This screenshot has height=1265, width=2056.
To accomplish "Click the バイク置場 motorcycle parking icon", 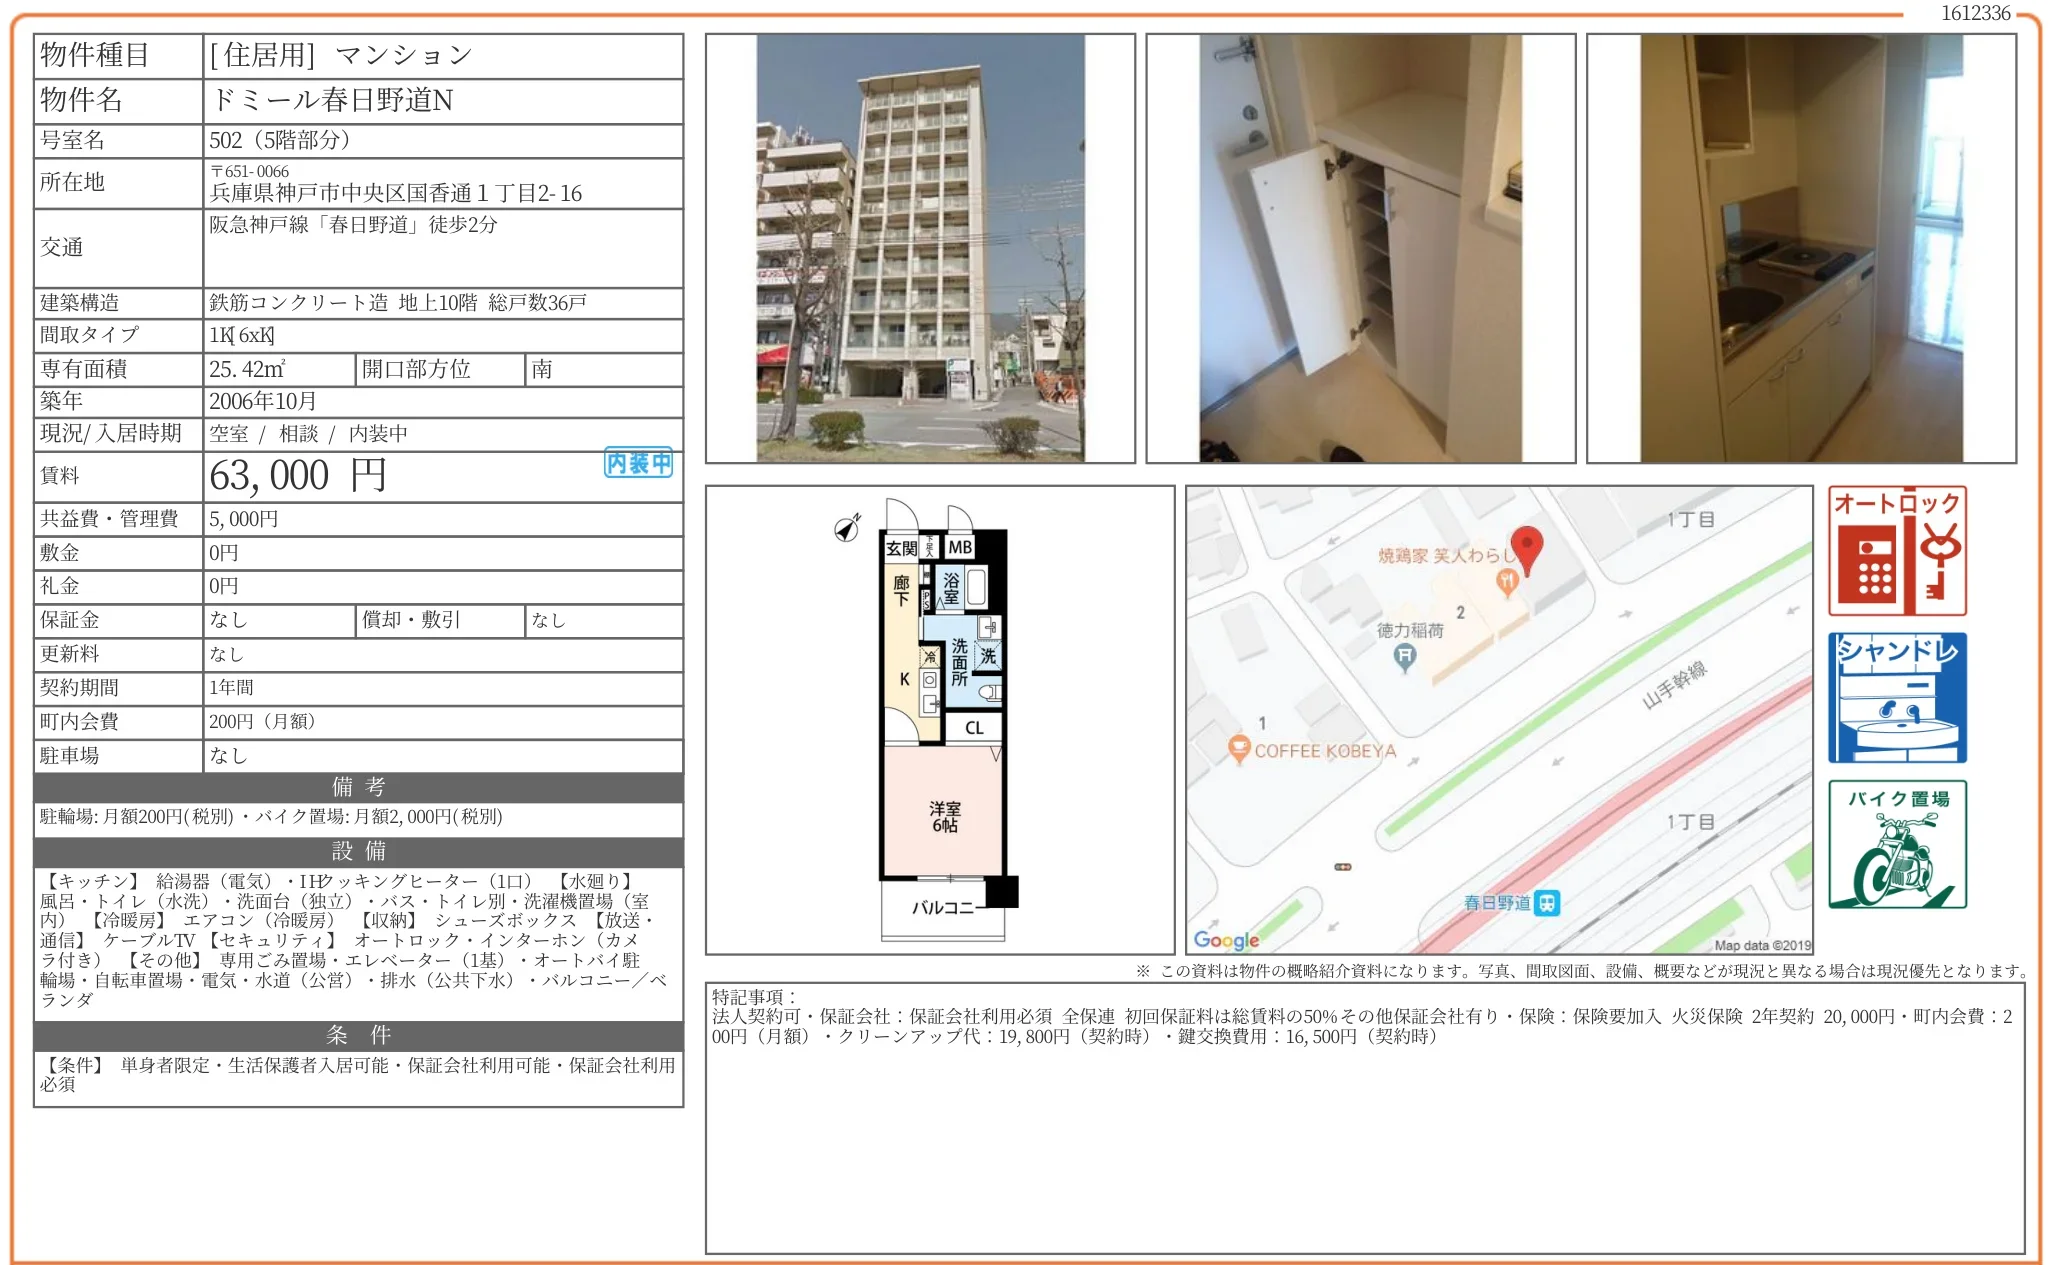I will click(1896, 845).
